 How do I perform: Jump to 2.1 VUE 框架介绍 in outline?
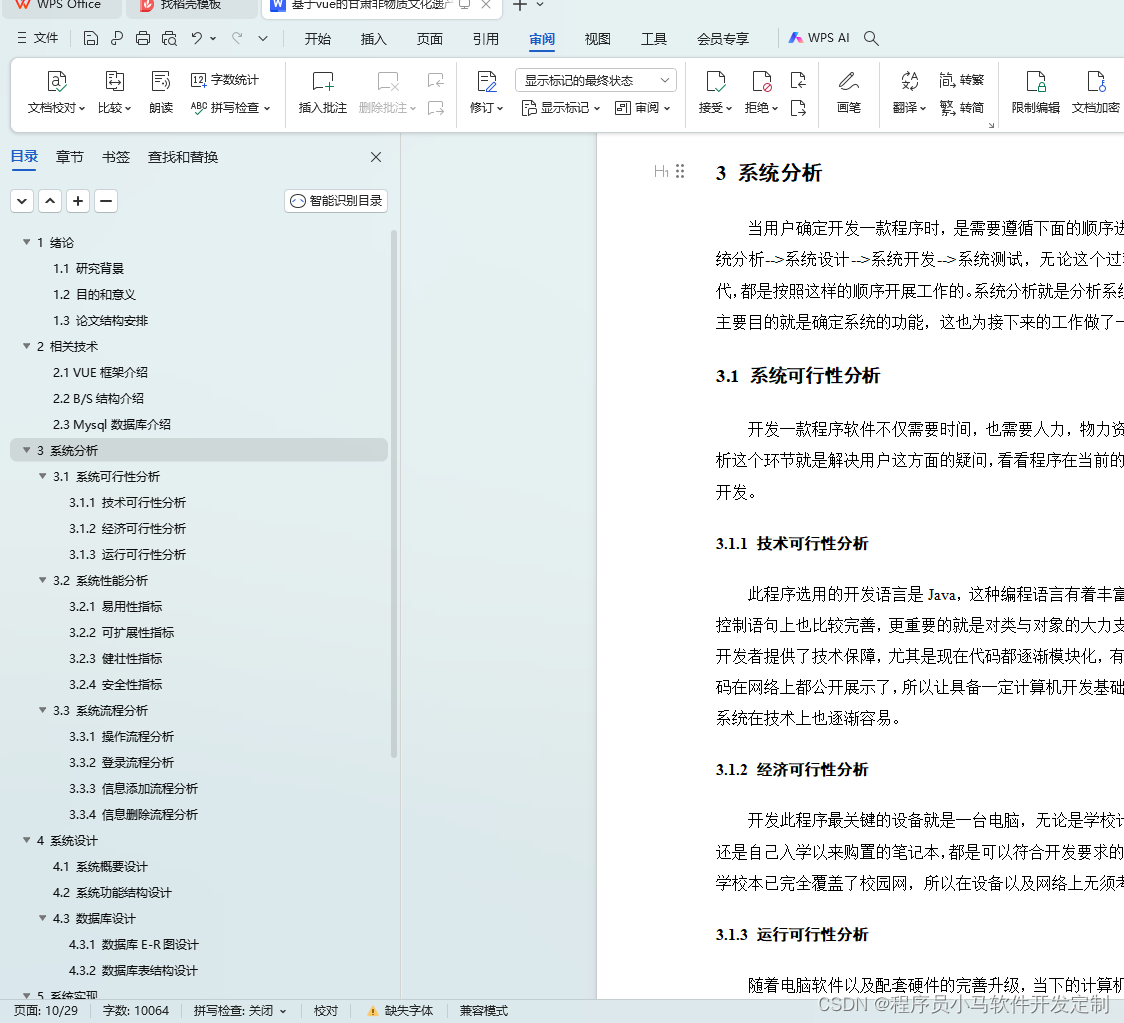coord(100,372)
